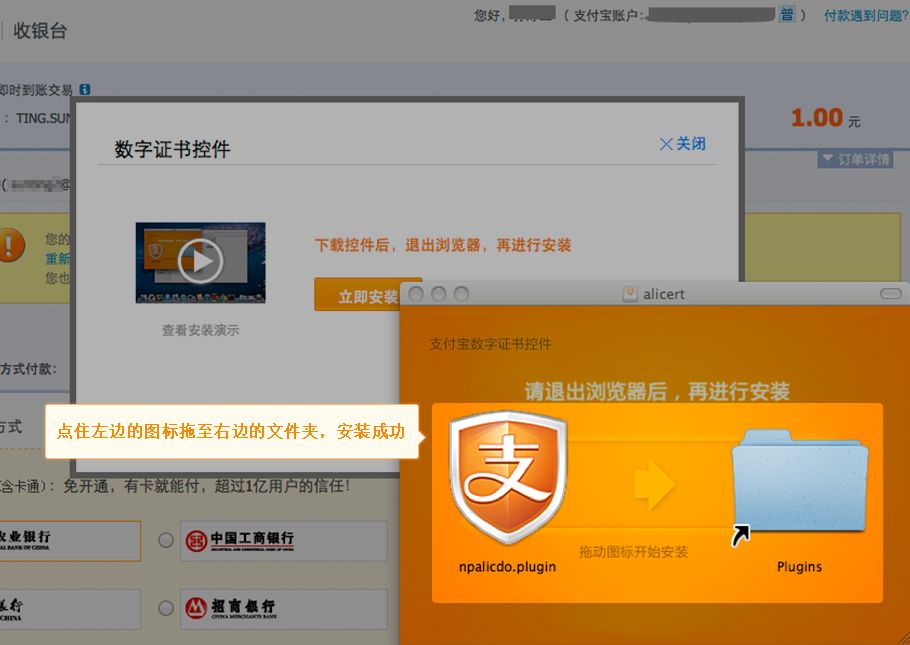Click the 数字证书控件 dialog title
The width and height of the screenshot is (910, 645).
[x=172, y=149]
